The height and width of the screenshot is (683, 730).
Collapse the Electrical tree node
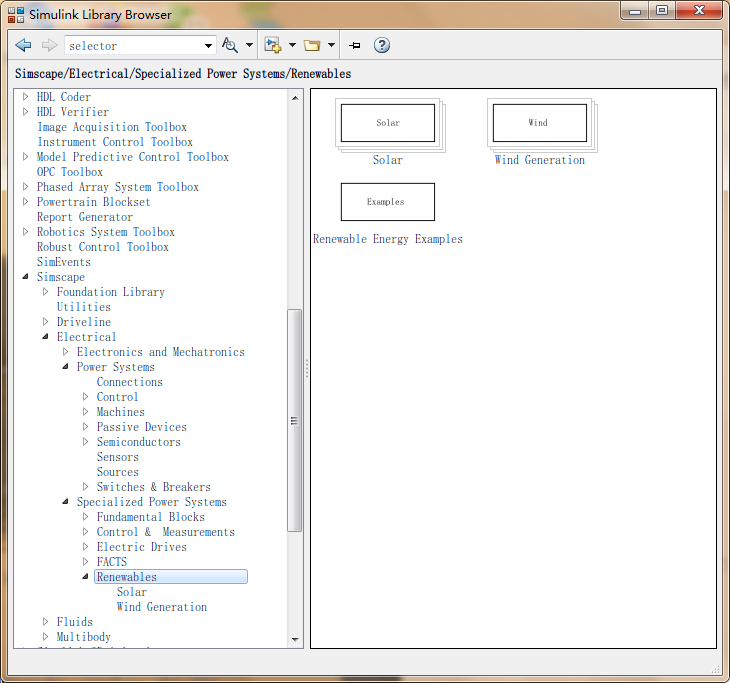(x=46, y=337)
